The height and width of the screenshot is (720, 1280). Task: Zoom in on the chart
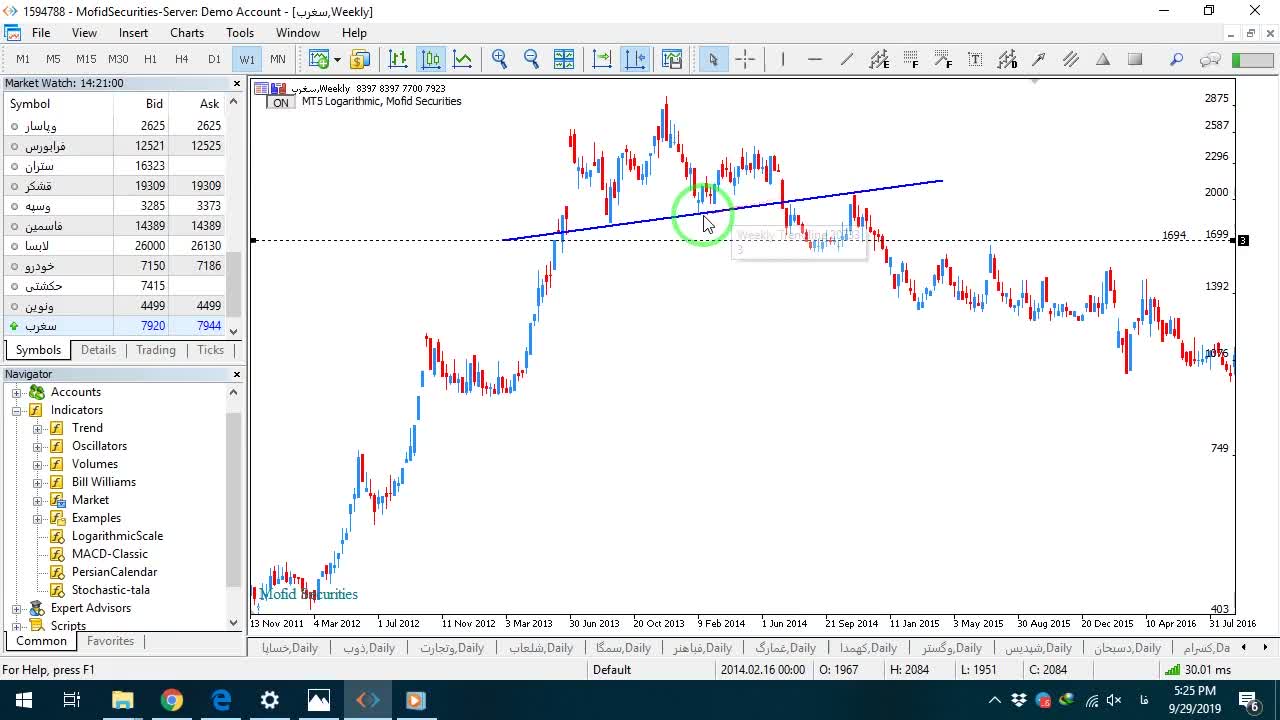pyautogui.click(x=500, y=59)
